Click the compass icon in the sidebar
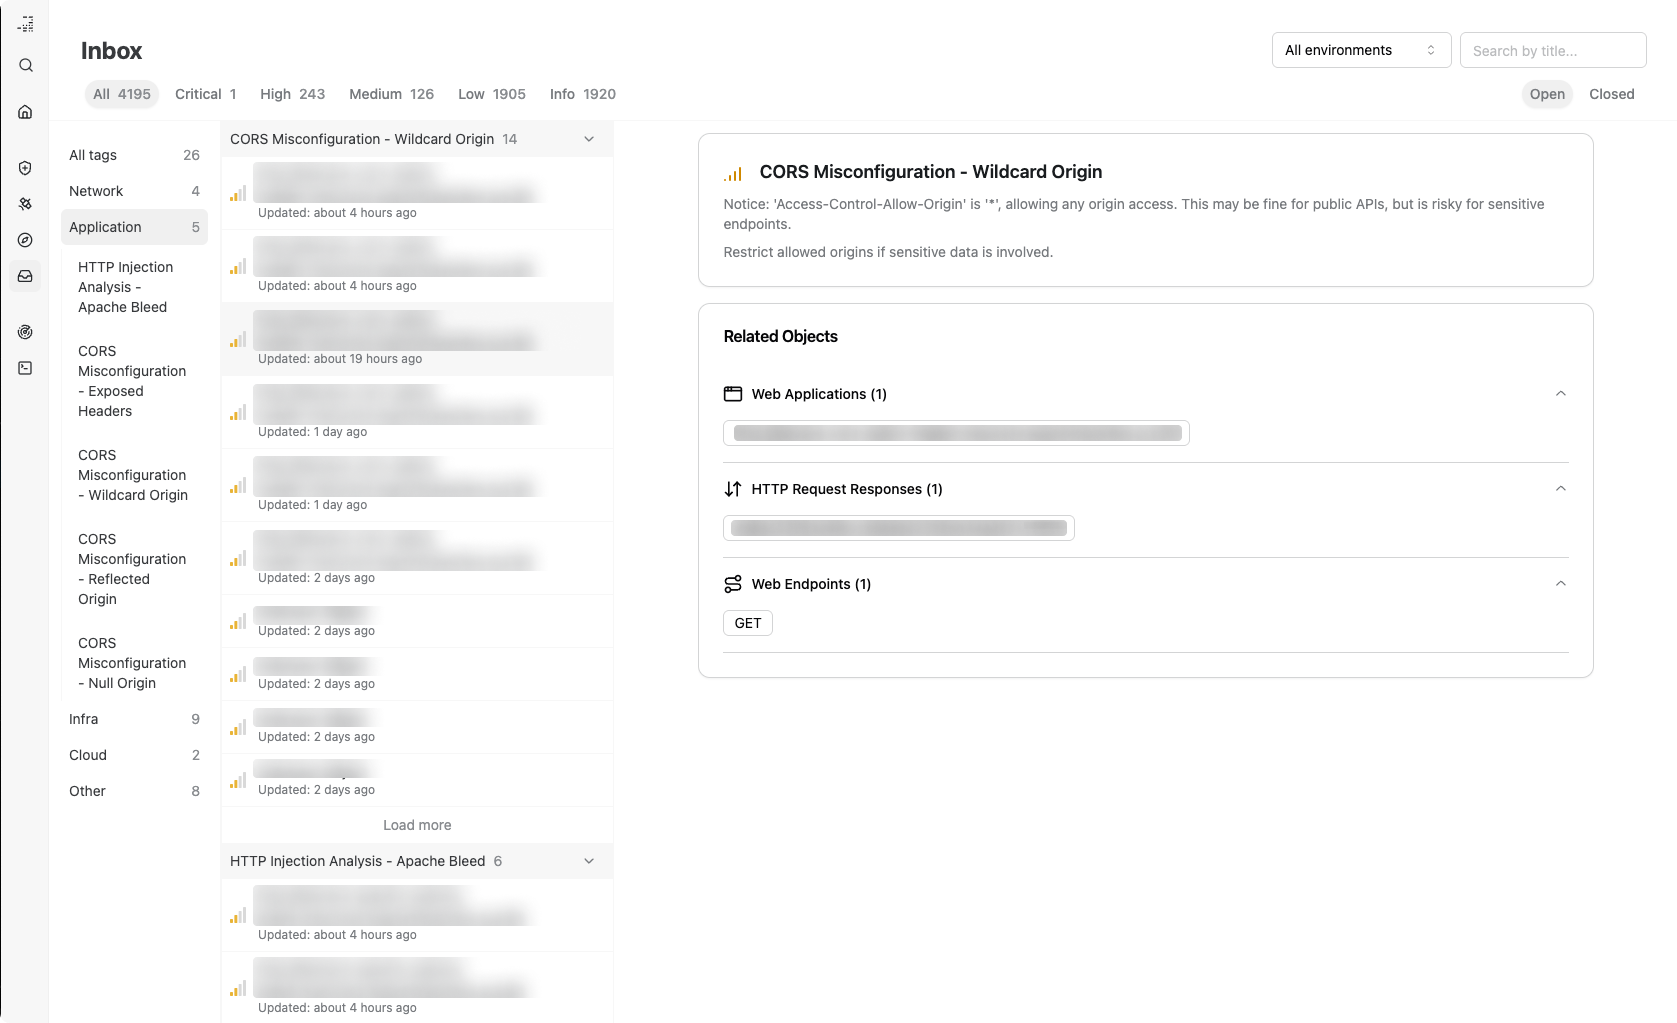Viewport: 1677px width, 1023px height. (x=26, y=240)
